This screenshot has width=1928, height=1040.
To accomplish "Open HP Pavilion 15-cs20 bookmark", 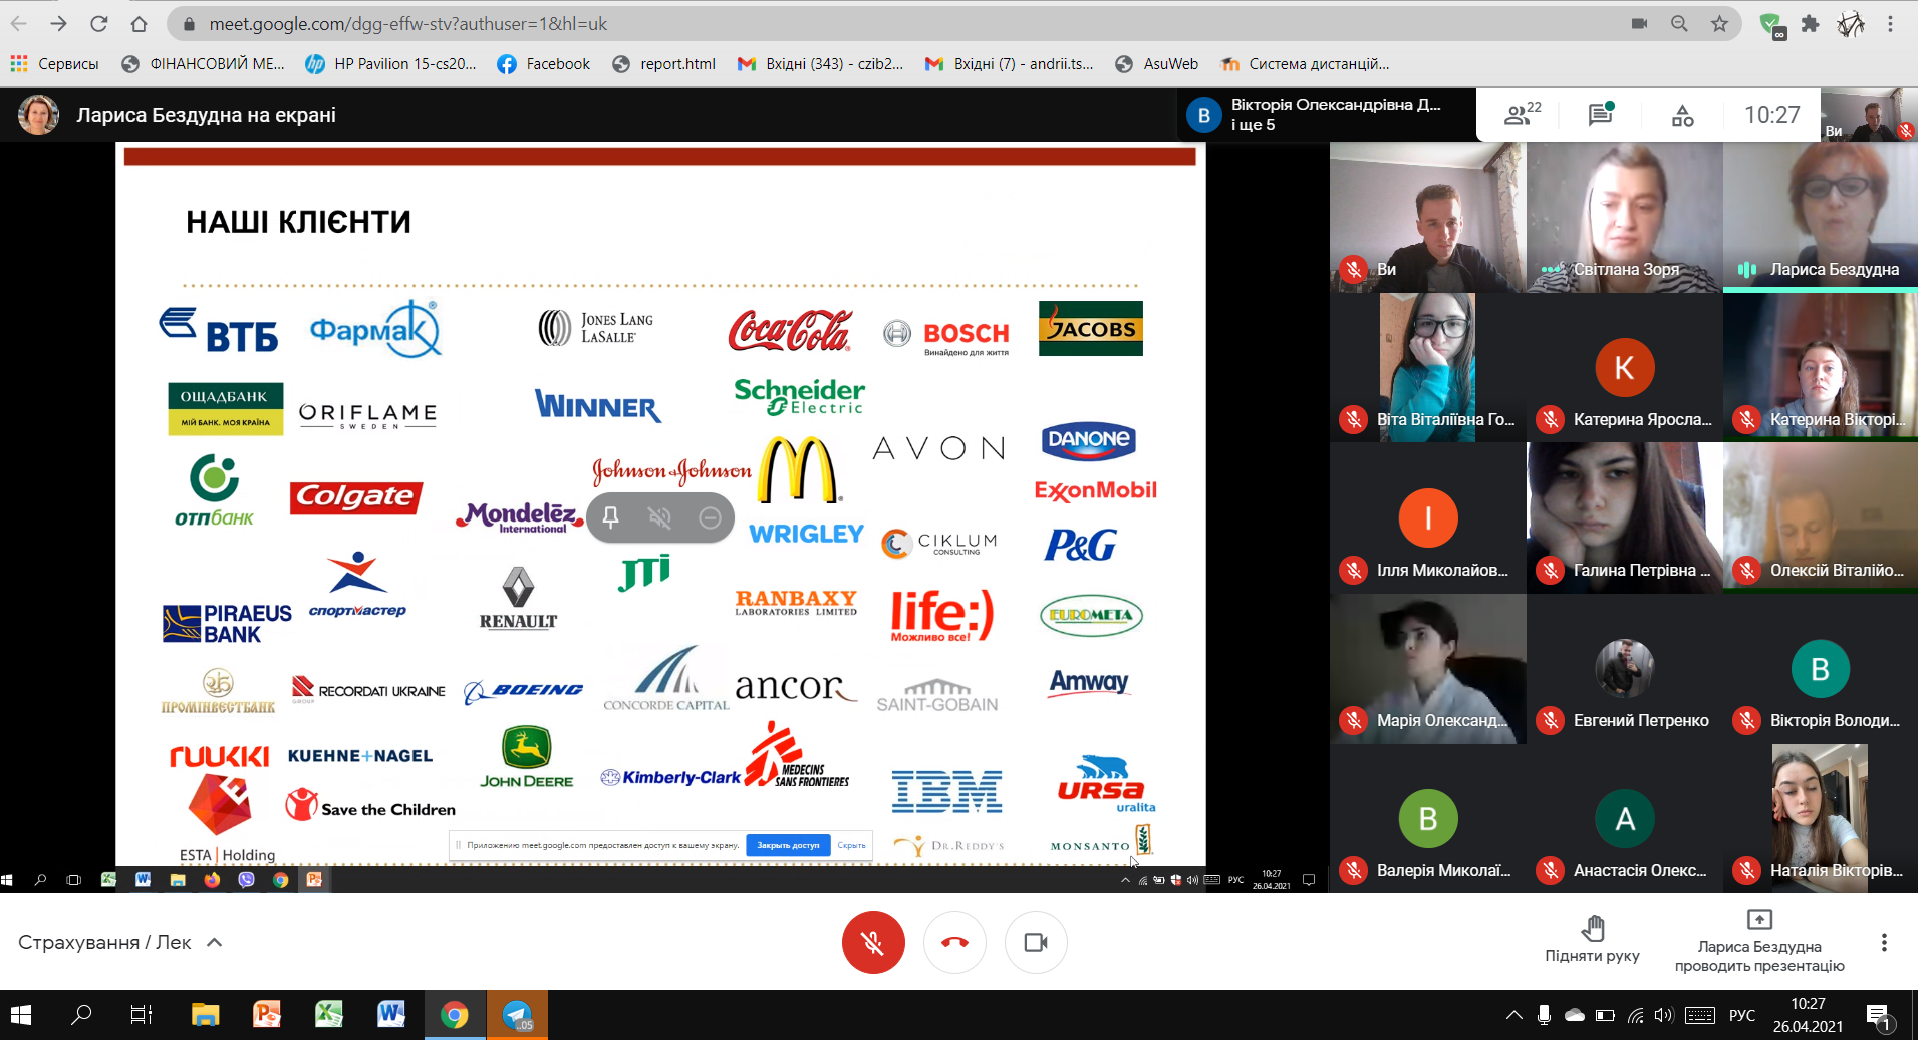I will click(x=392, y=64).
